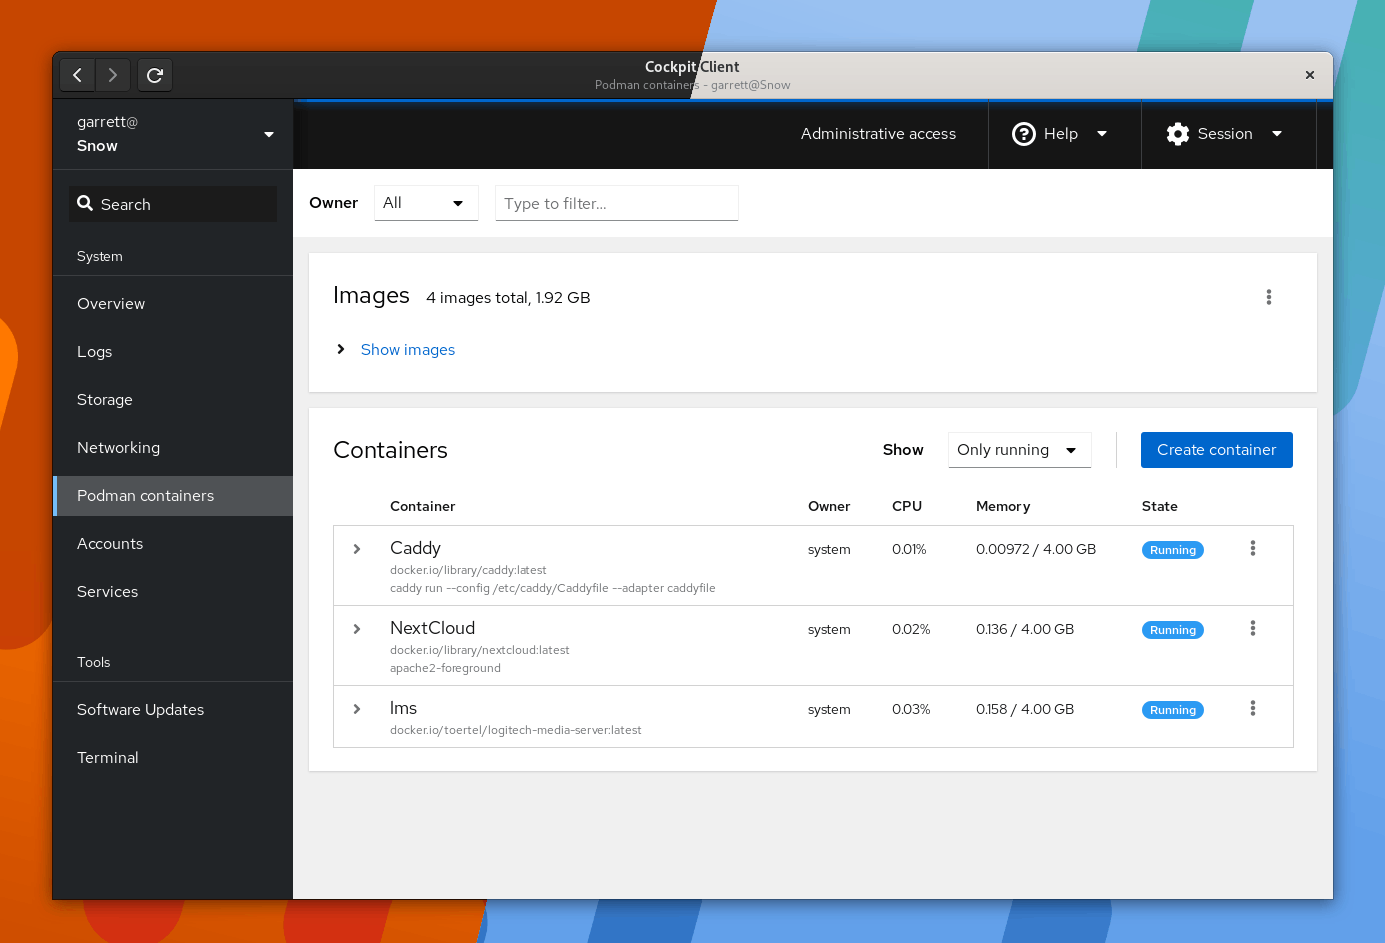The height and width of the screenshot is (943, 1385).
Task: Open kebab menu for NextCloud container
Action: (1252, 628)
